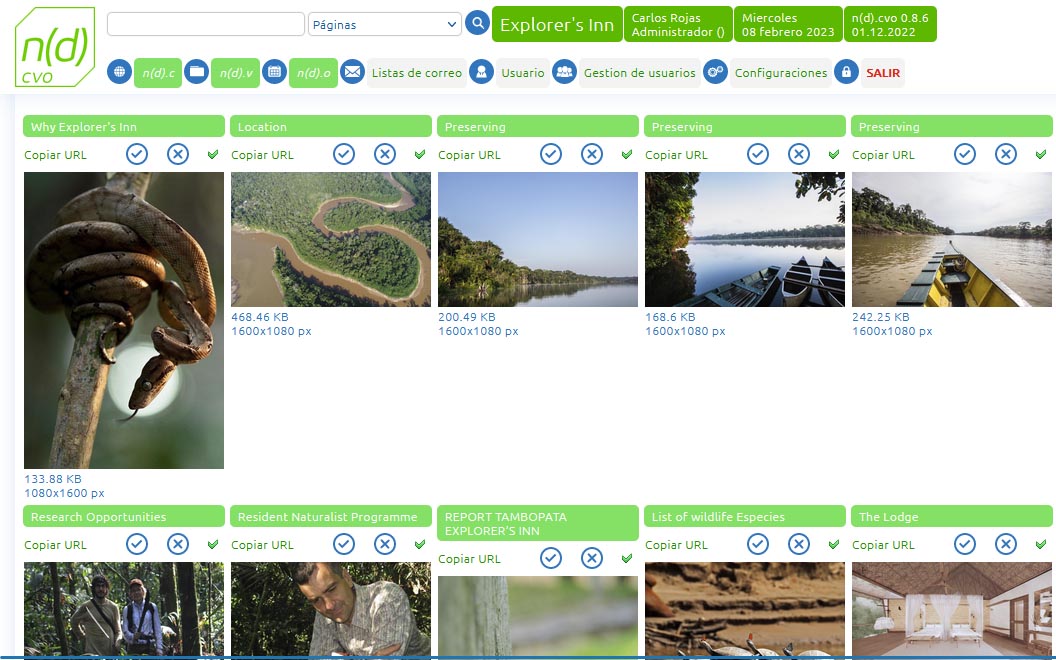Click the green checkmark on List of wildlife Especies card
Image resolution: width=1056 pixels, height=660 pixels.
(834, 544)
